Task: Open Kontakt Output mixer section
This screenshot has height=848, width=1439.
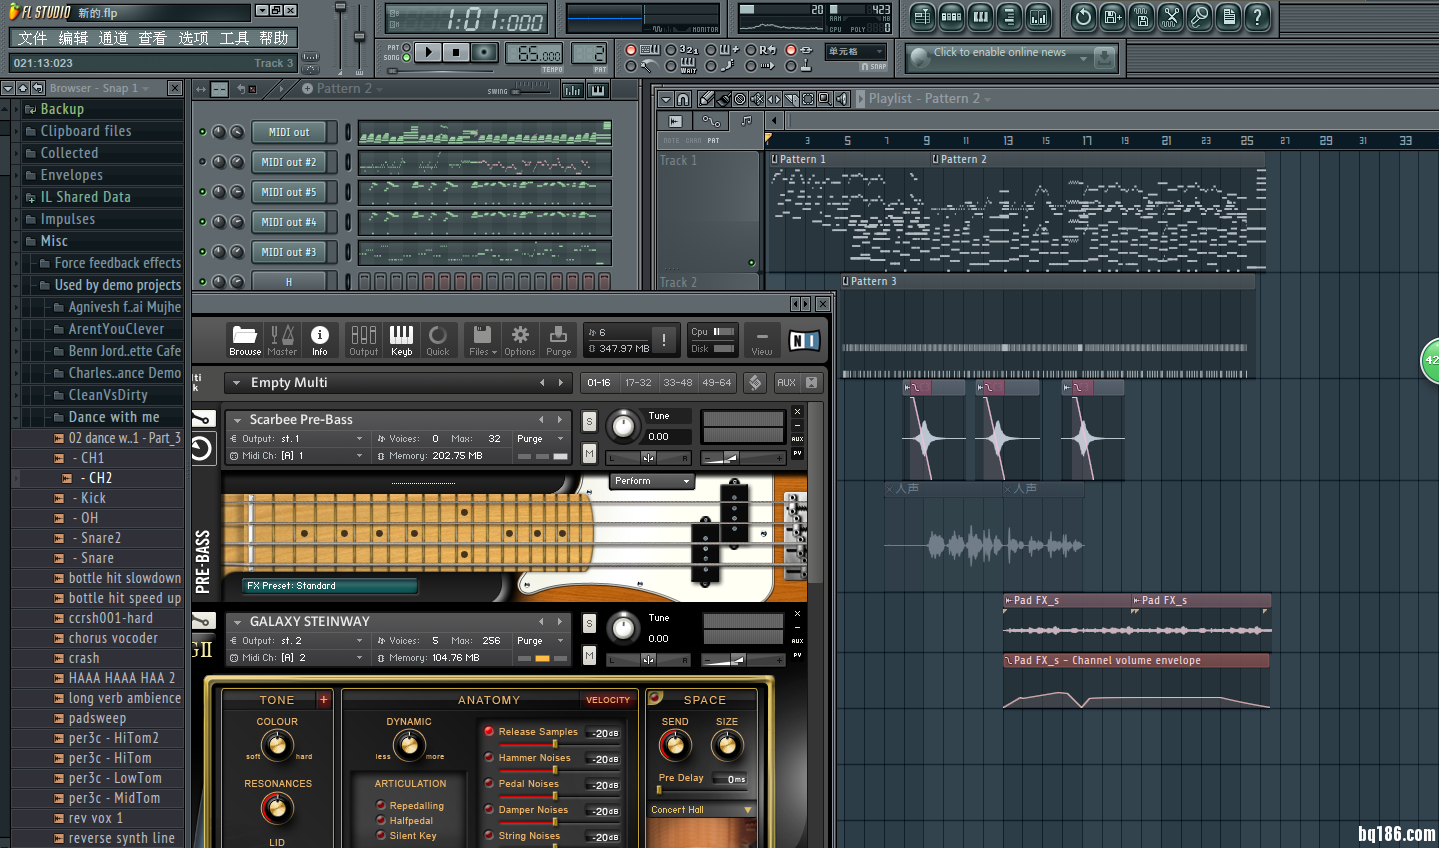Action: [364, 340]
